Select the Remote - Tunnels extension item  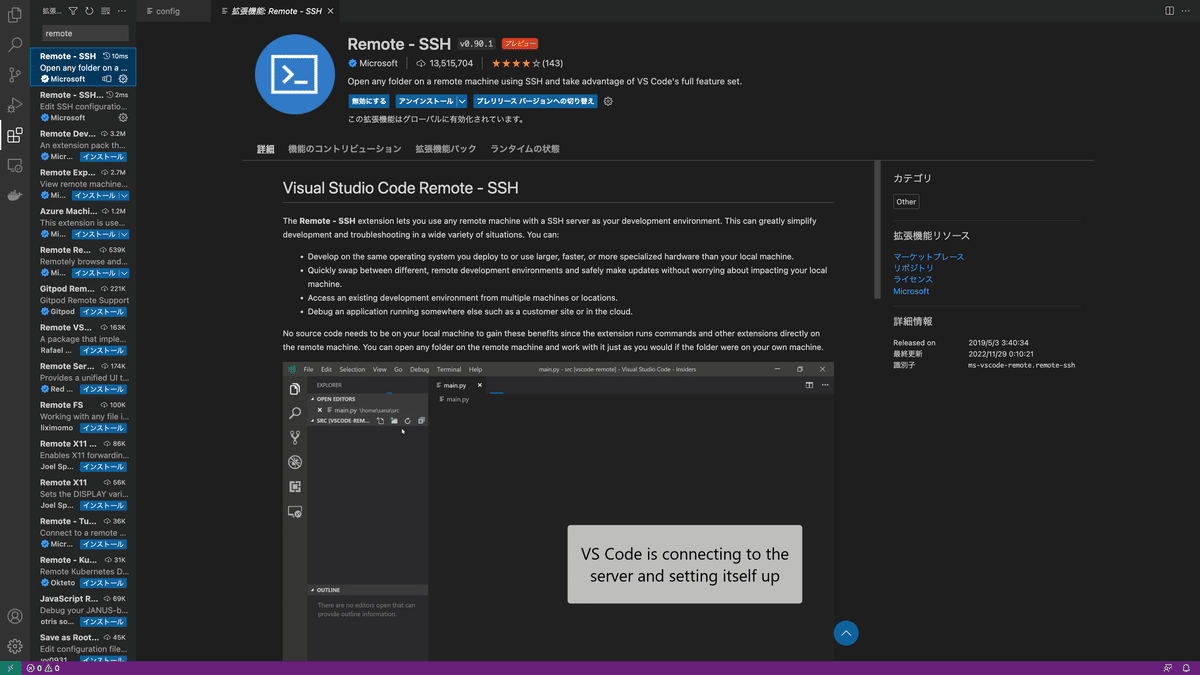pyautogui.click(x=83, y=530)
